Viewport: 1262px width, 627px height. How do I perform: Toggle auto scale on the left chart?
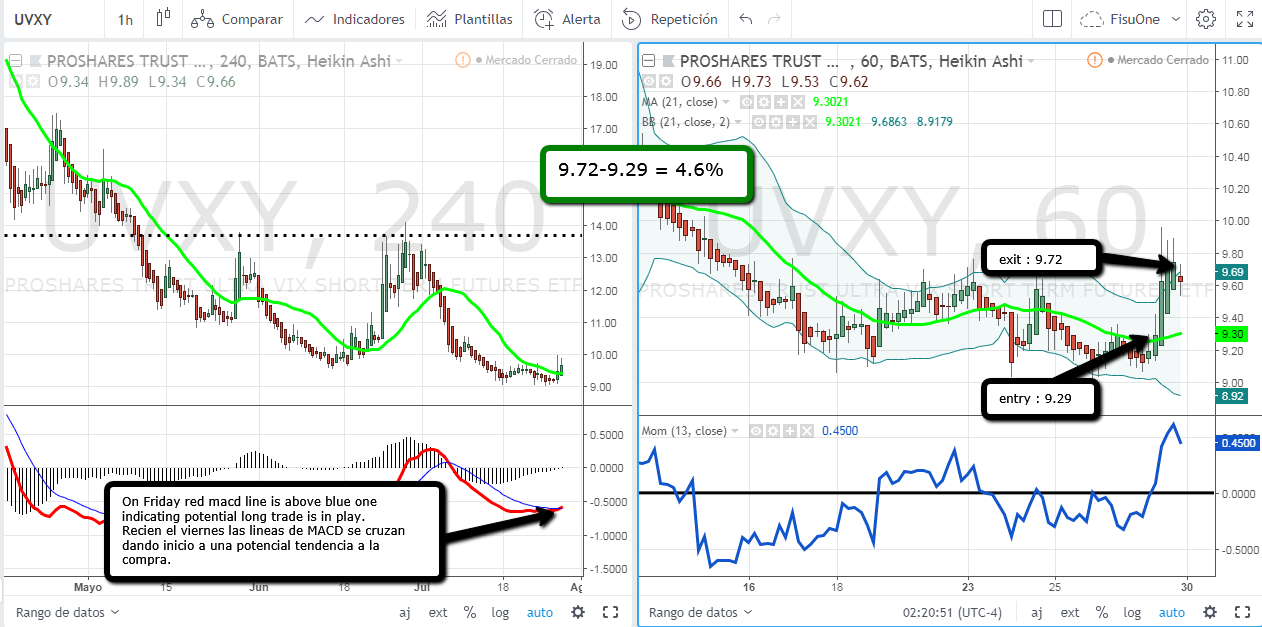(540, 612)
